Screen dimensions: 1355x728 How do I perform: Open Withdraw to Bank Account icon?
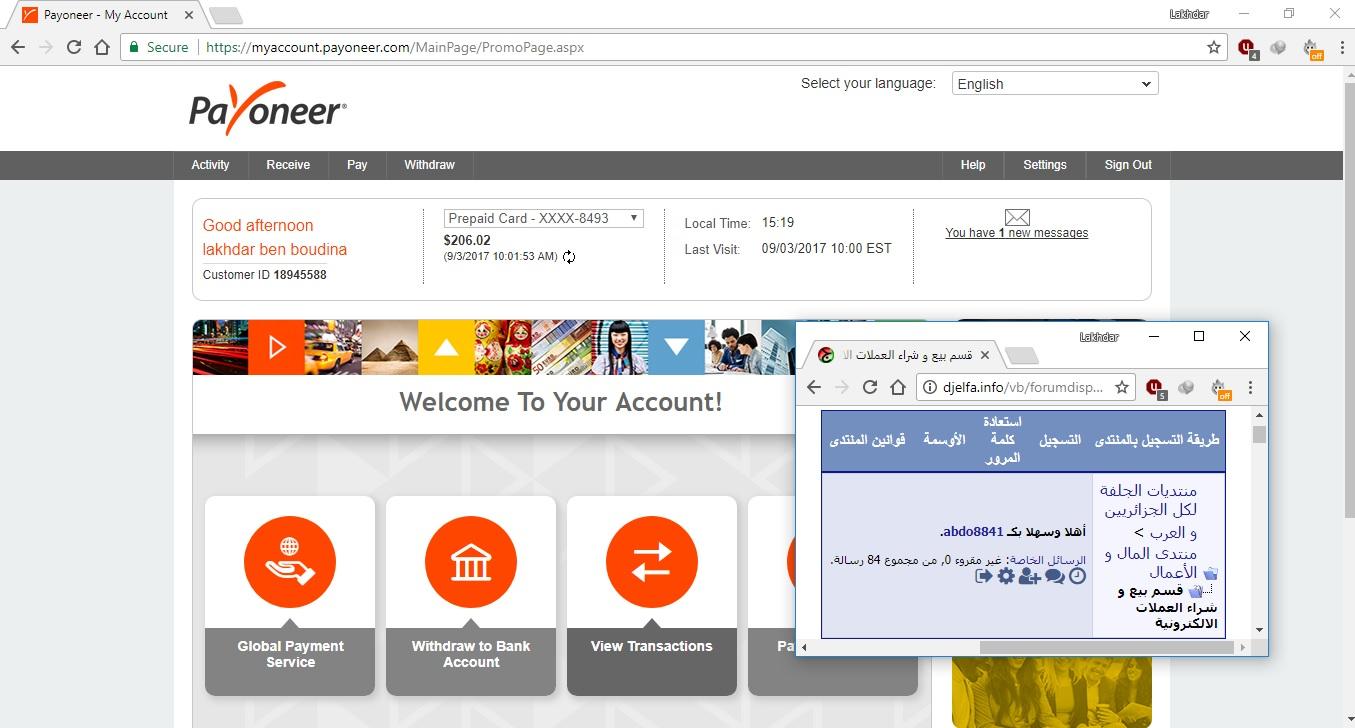point(471,562)
